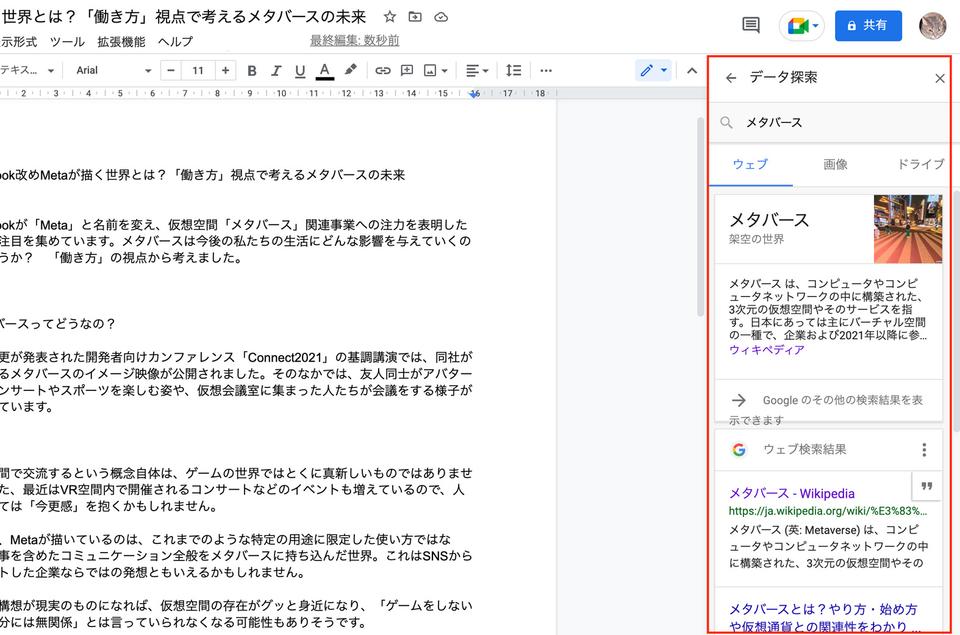Open the account profile avatar
Viewport: 960px width, 635px height.
(x=932, y=26)
